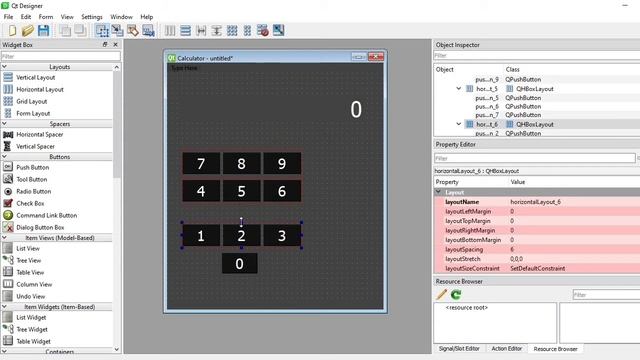This screenshot has width=640, height=360.
Task: Collapse the Buttons category
Action: click(5, 157)
